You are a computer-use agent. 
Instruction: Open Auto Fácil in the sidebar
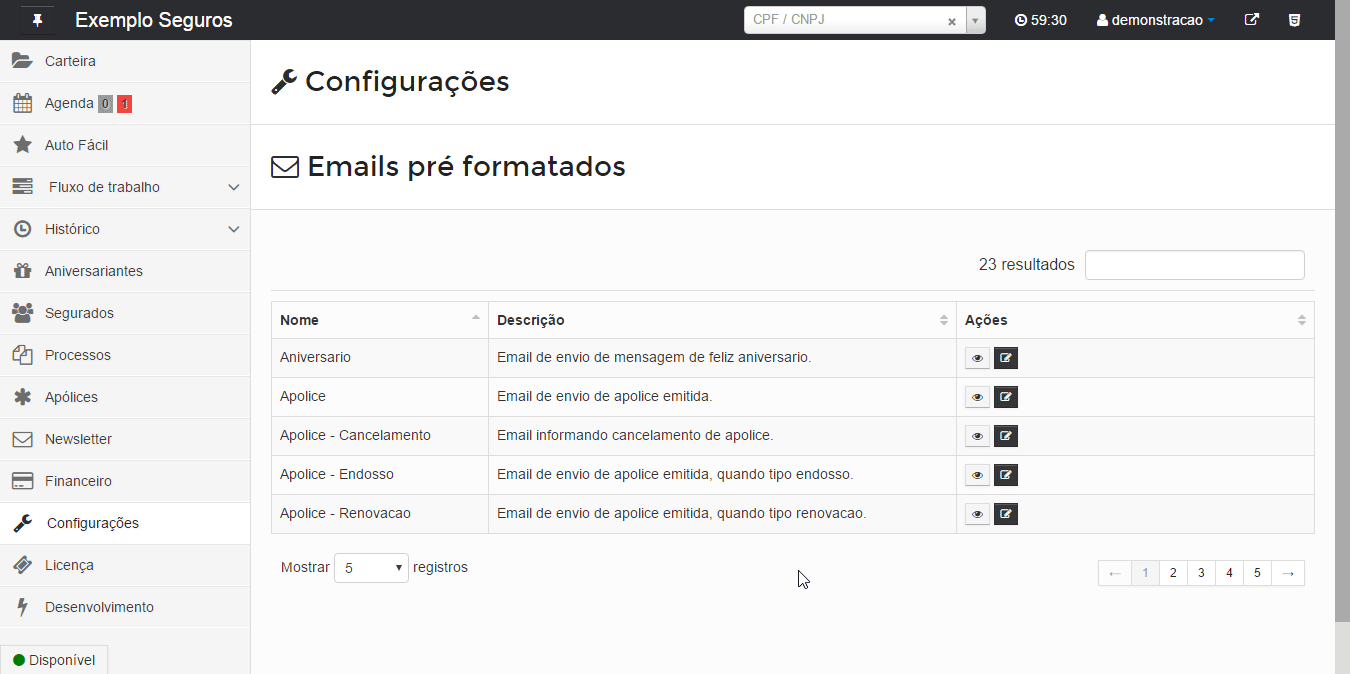click(125, 145)
